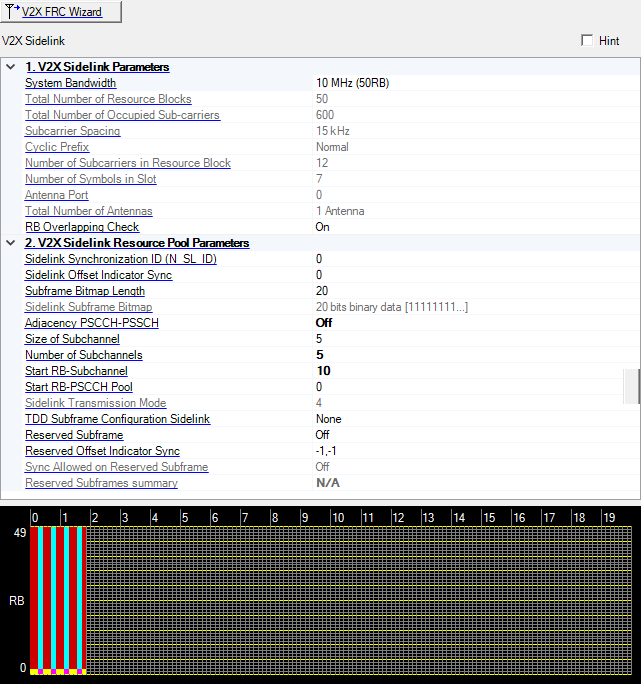641x684 pixels.
Task: Click subframe 0 red resource block column
Action: coord(34,598)
